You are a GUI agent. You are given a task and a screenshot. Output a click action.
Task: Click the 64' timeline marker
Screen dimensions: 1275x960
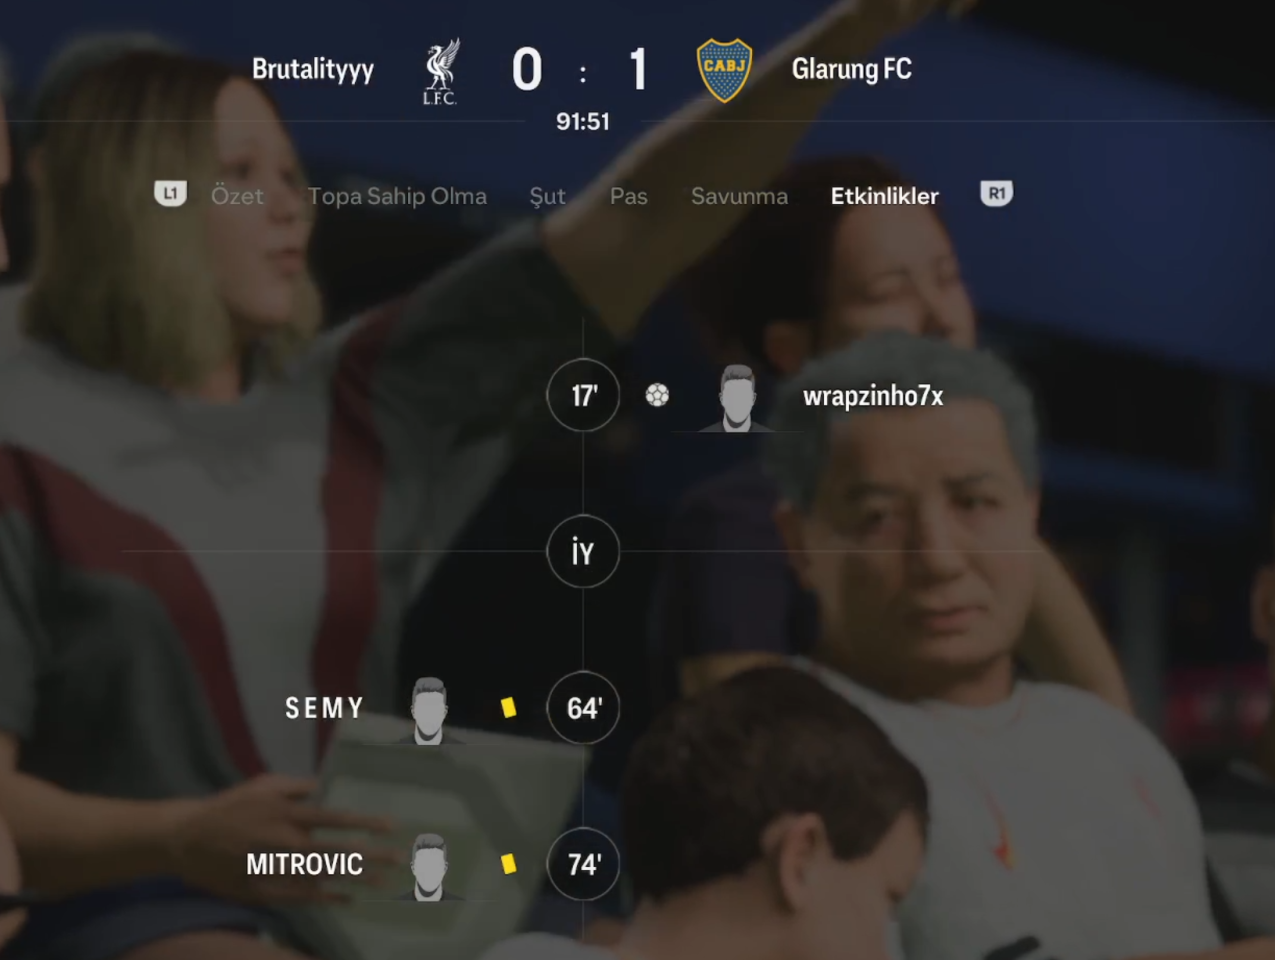pos(583,708)
